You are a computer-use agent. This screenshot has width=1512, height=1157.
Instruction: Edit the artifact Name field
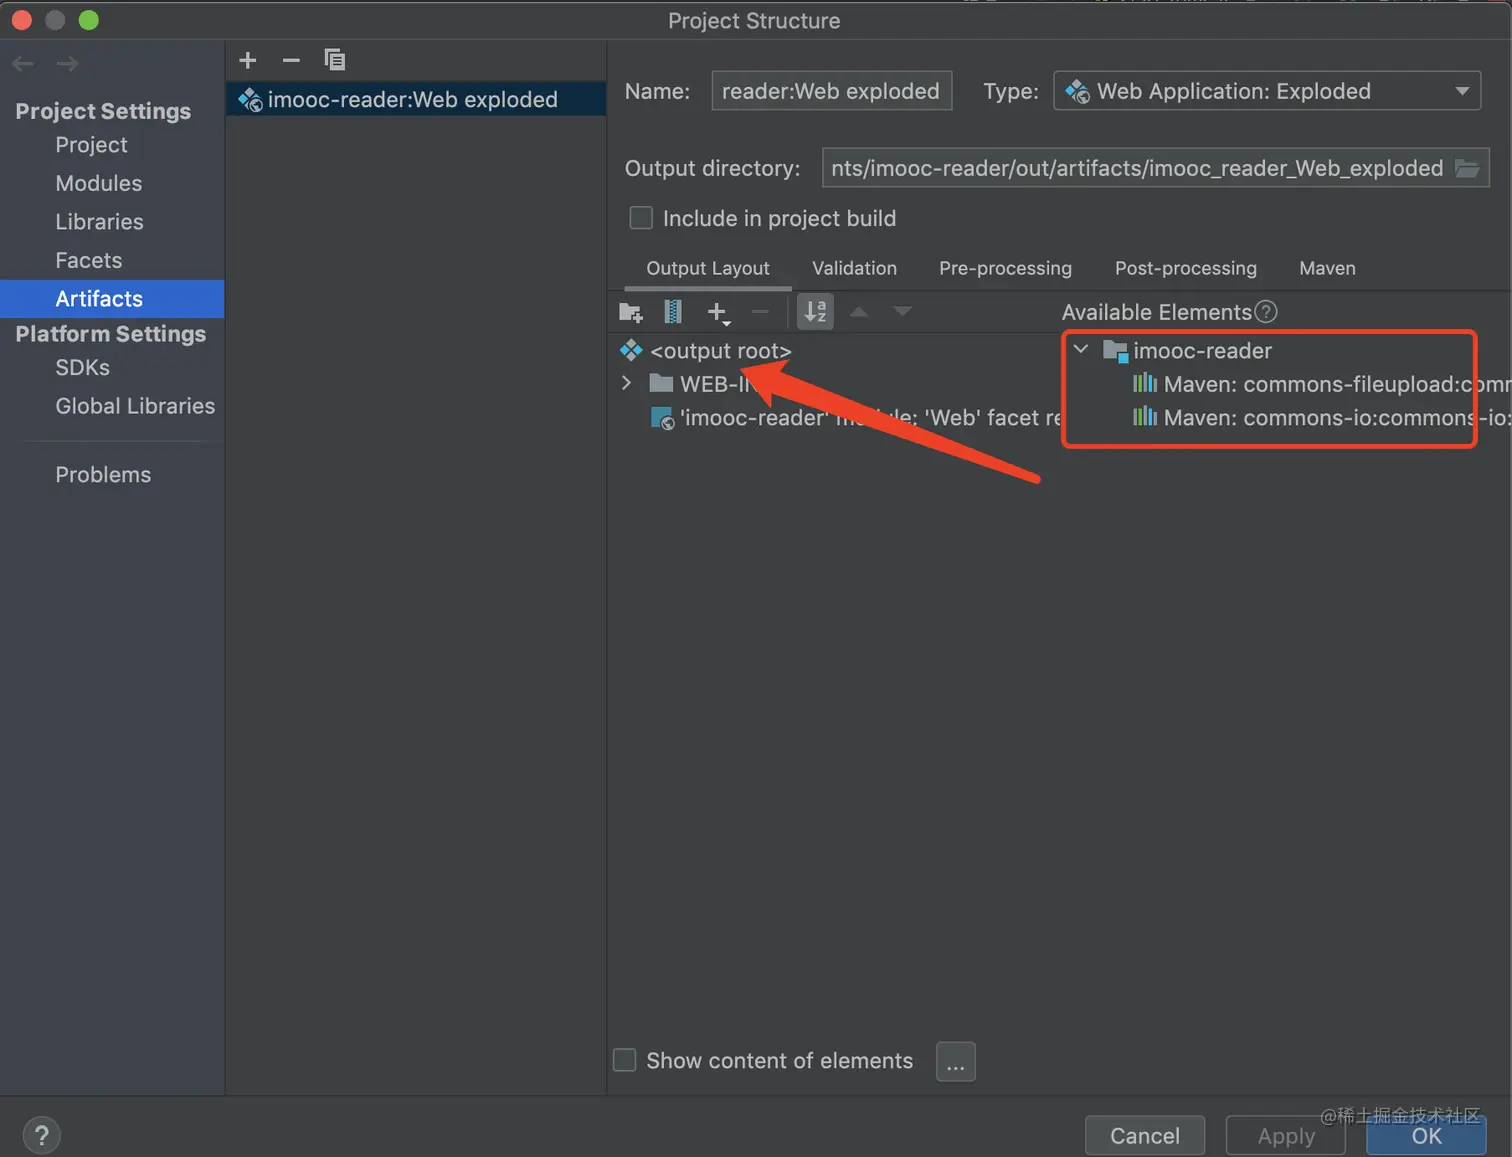831,91
